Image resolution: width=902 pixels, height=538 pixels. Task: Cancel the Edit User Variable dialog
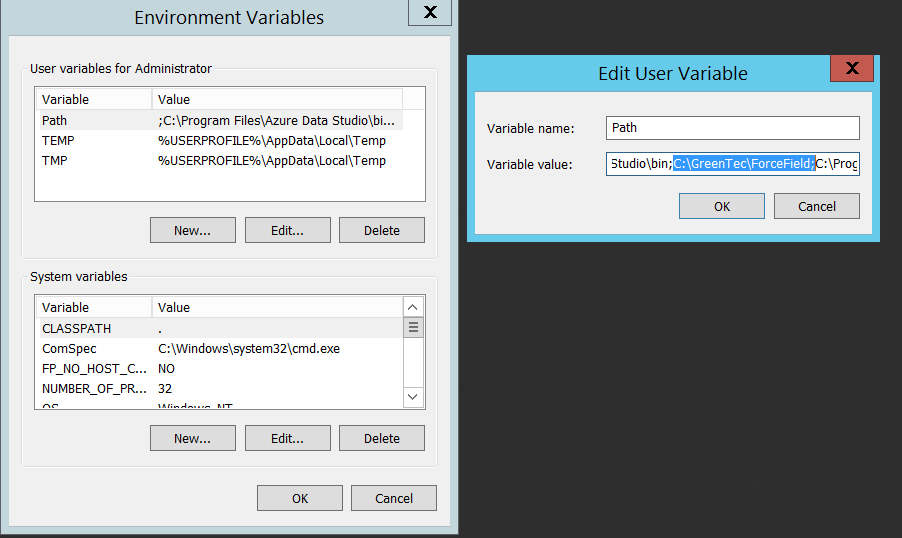point(817,206)
